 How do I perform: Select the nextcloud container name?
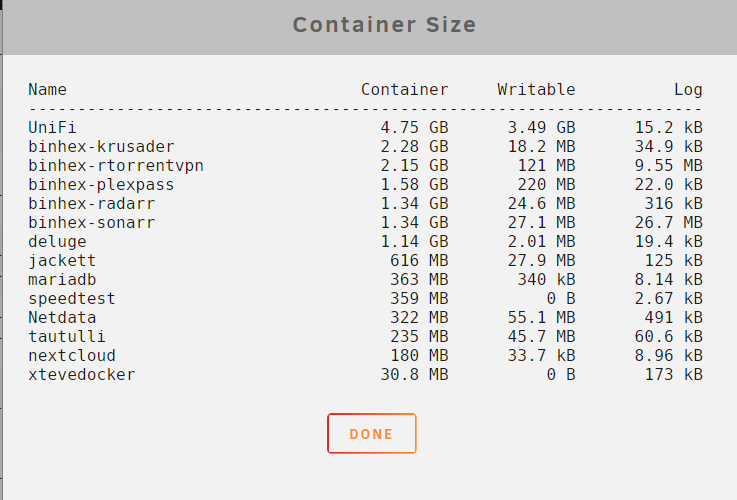[x=71, y=356]
